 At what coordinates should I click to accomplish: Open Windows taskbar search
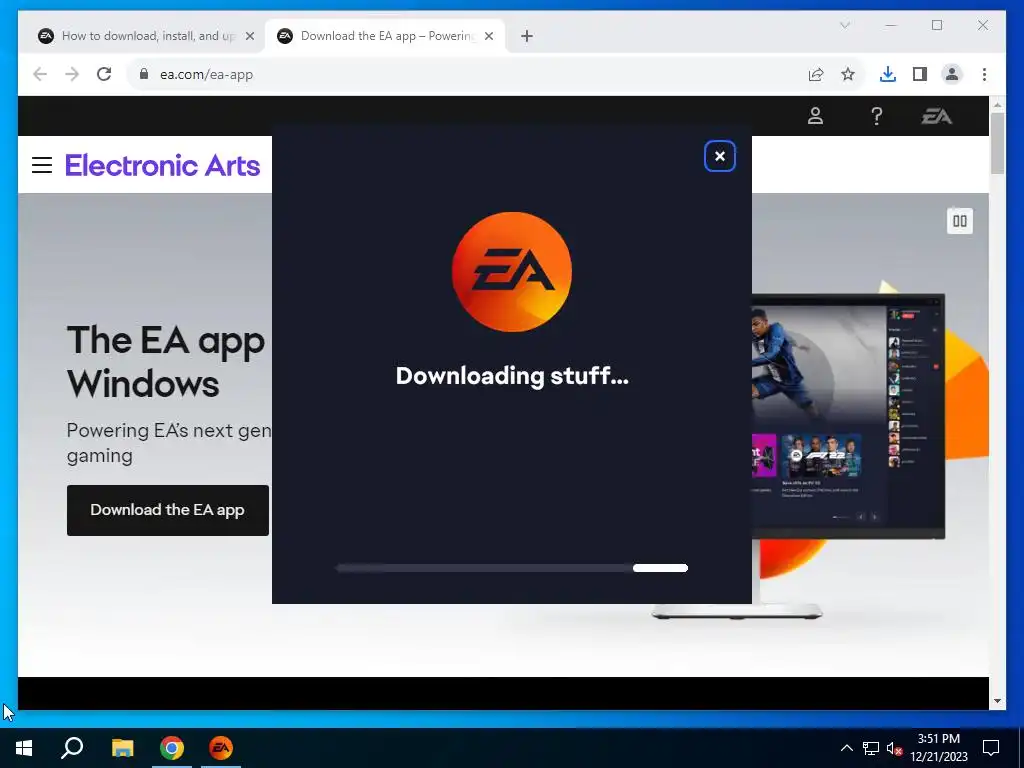pos(72,748)
